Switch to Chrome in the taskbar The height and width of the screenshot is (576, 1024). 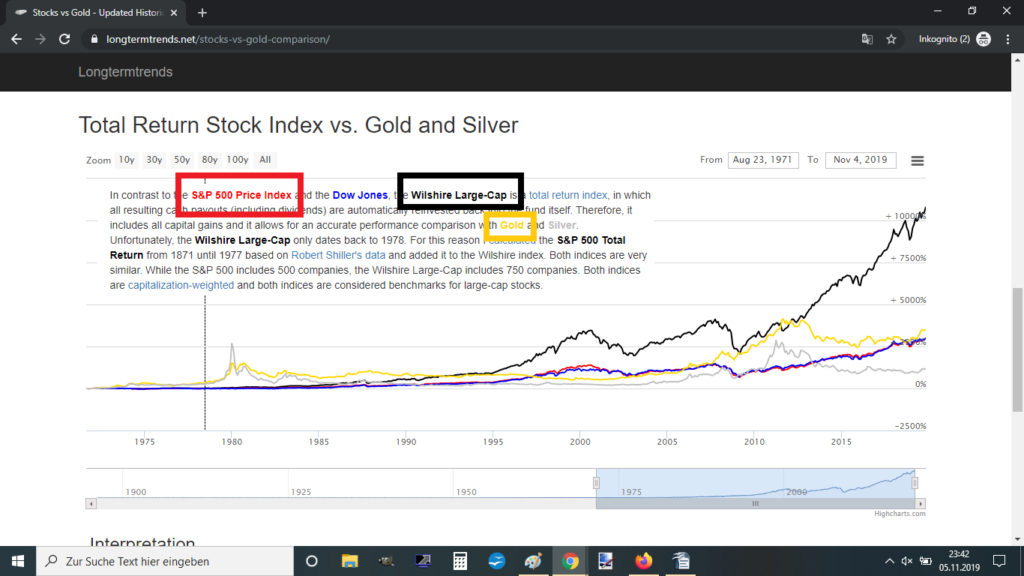[570, 561]
